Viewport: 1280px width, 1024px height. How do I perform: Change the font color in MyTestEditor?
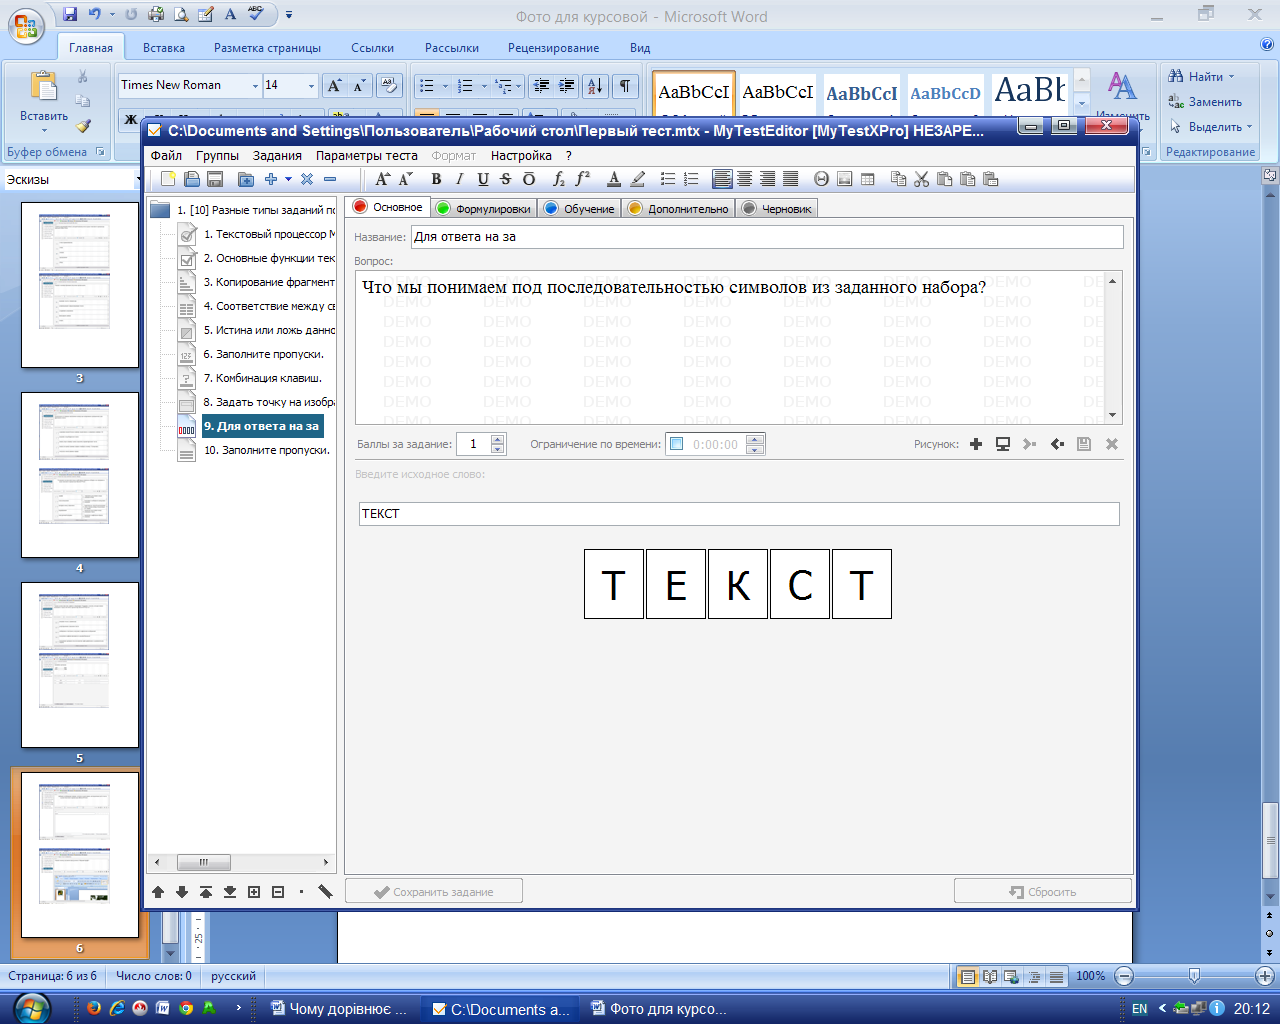pos(614,179)
